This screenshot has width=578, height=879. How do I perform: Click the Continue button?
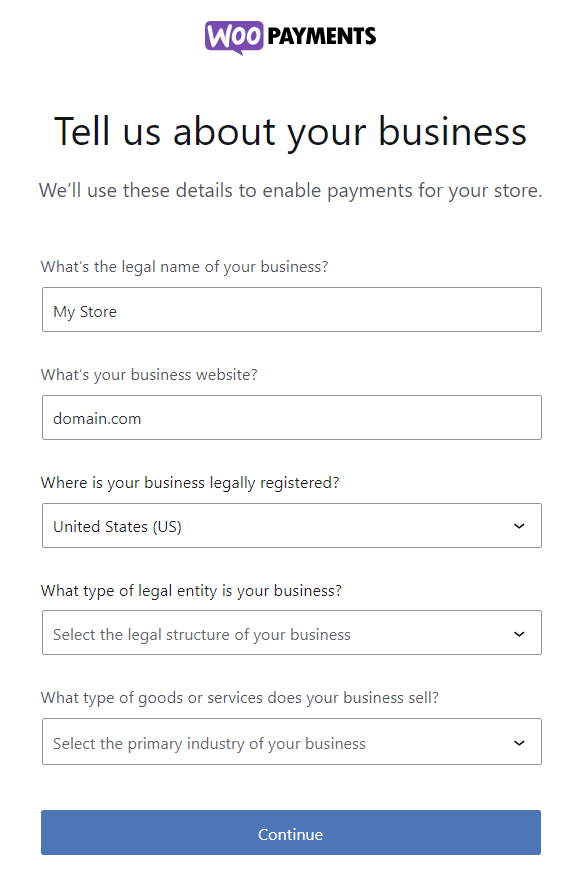coord(290,831)
